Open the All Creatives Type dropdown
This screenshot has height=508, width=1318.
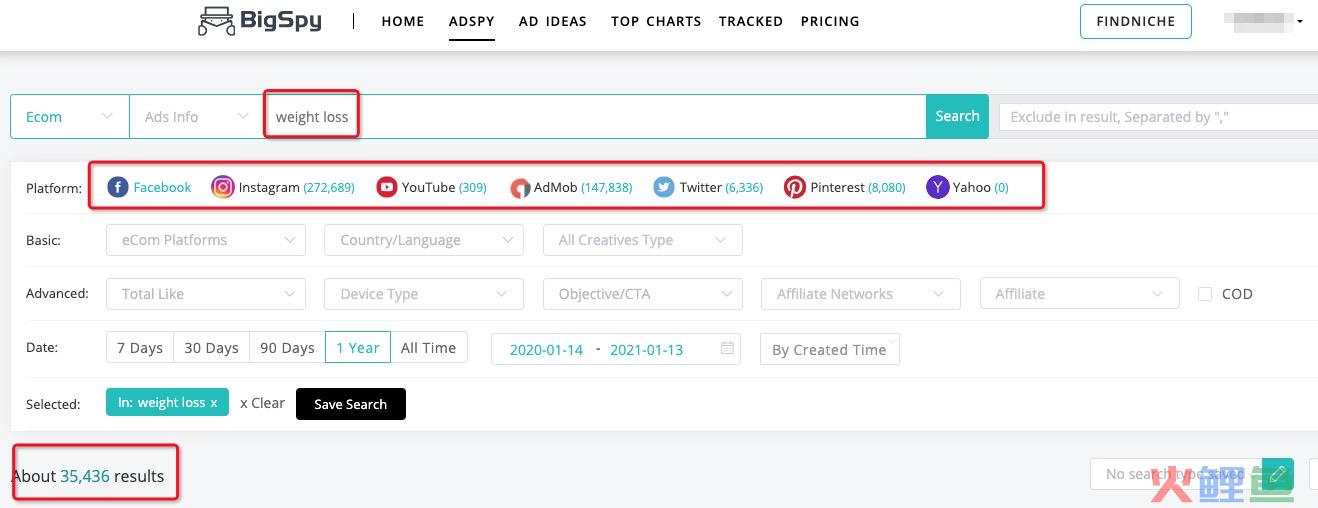pos(643,240)
